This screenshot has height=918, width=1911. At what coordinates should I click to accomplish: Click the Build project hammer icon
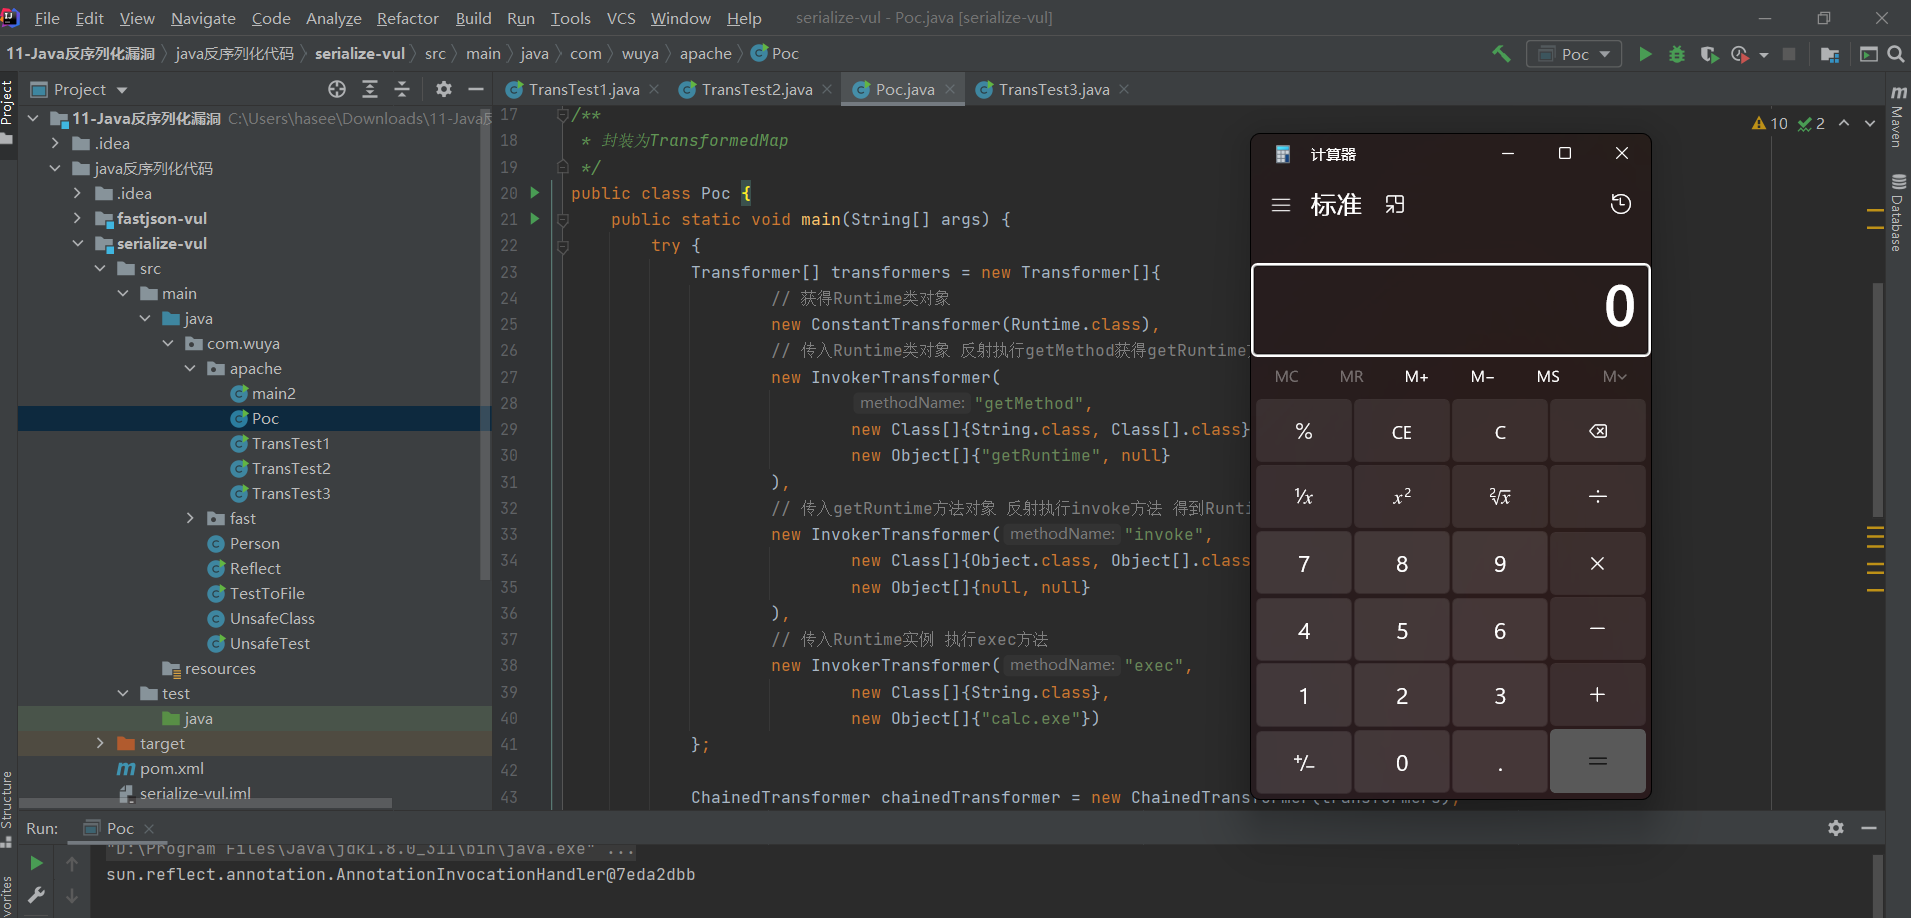pyautogui.click(x=1501, y=54)
